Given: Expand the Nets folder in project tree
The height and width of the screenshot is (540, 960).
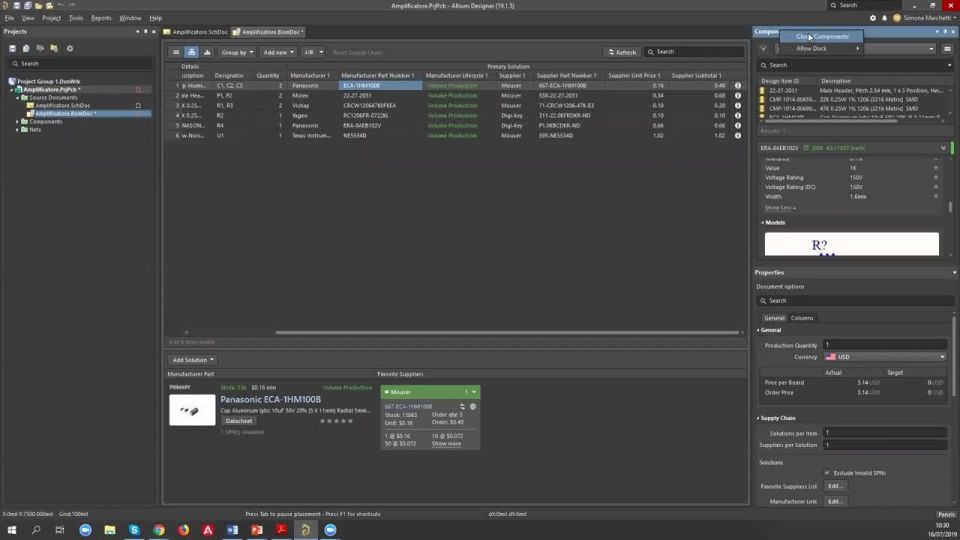Looking at the screenshot, I should [17, 130].
